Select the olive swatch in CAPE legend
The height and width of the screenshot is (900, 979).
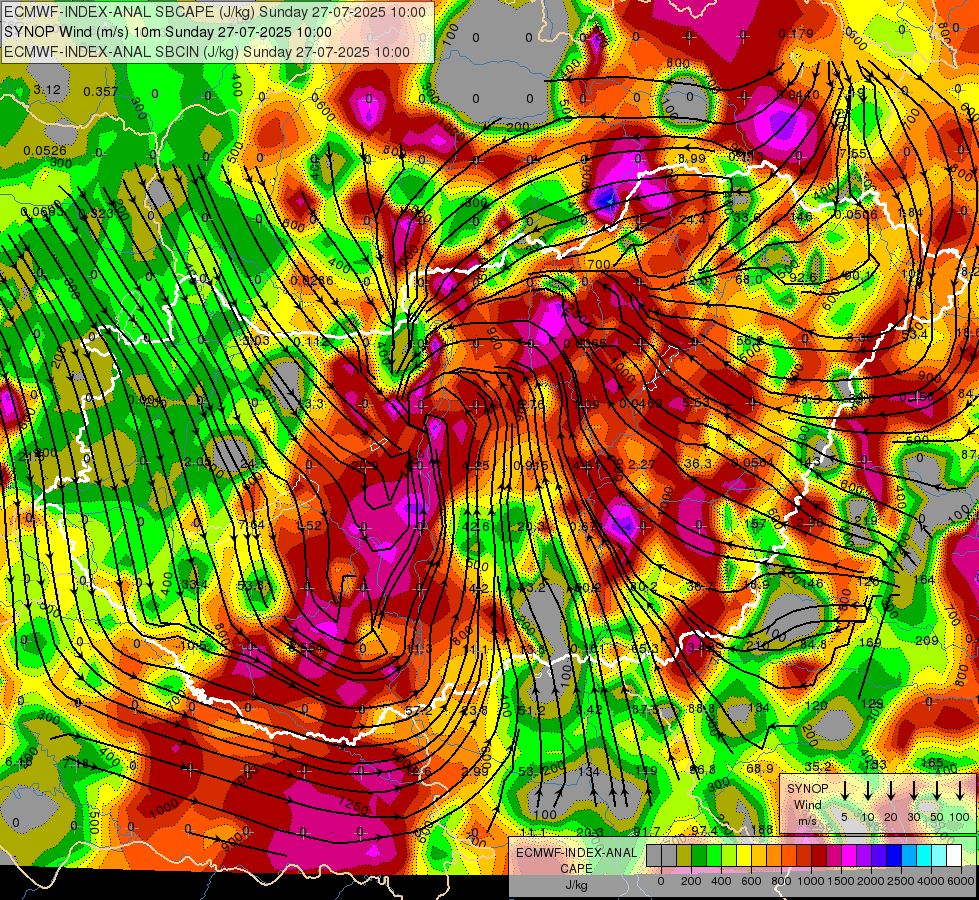[684, 856]
